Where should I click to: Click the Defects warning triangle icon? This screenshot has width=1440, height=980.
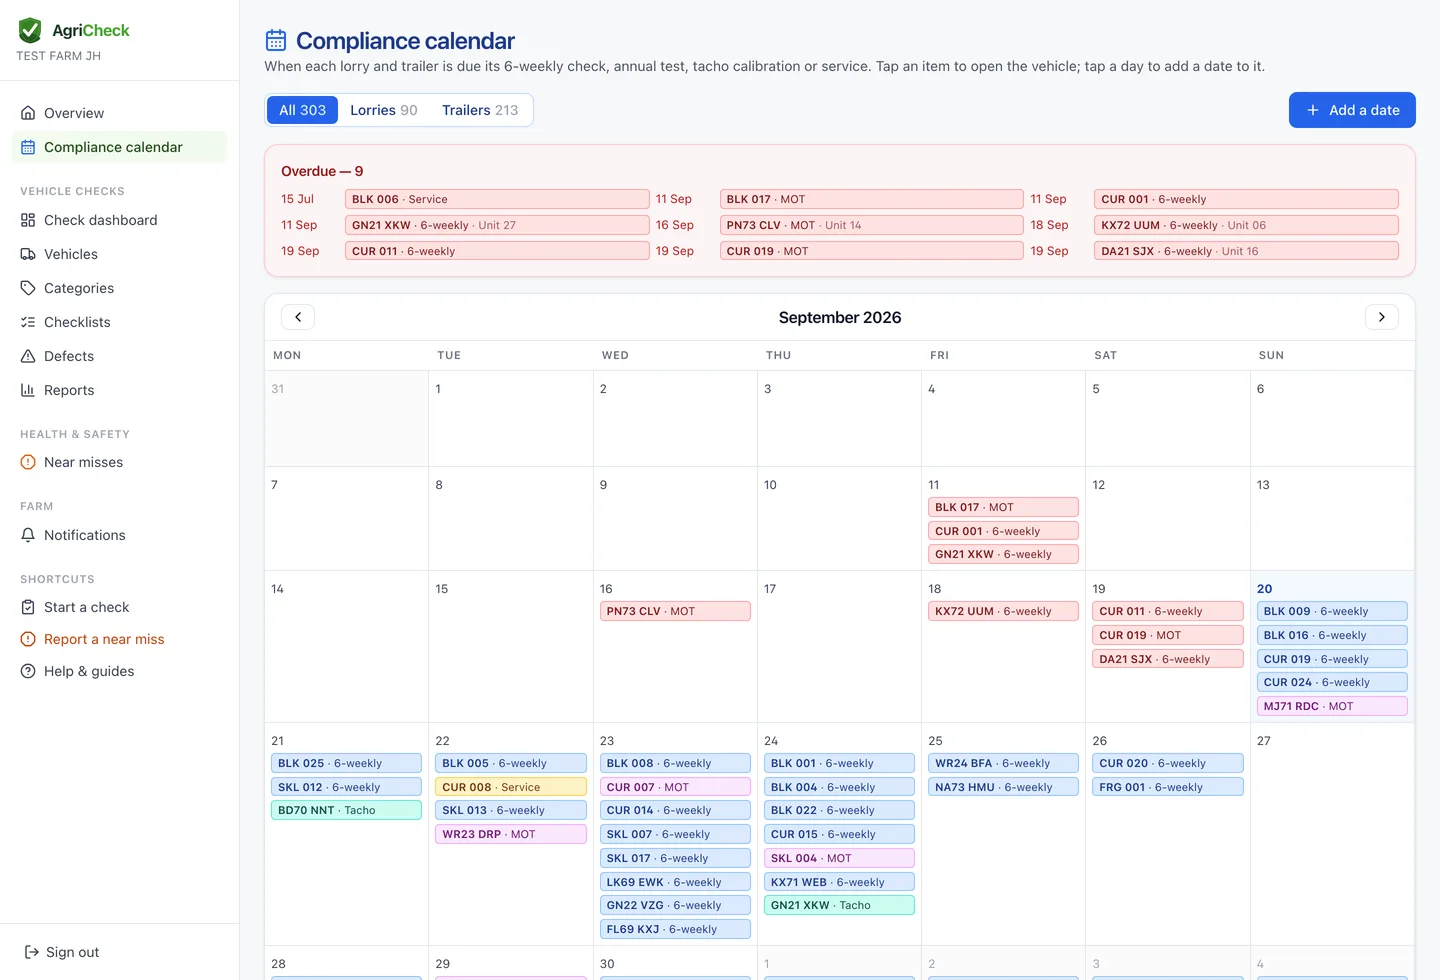28,356
